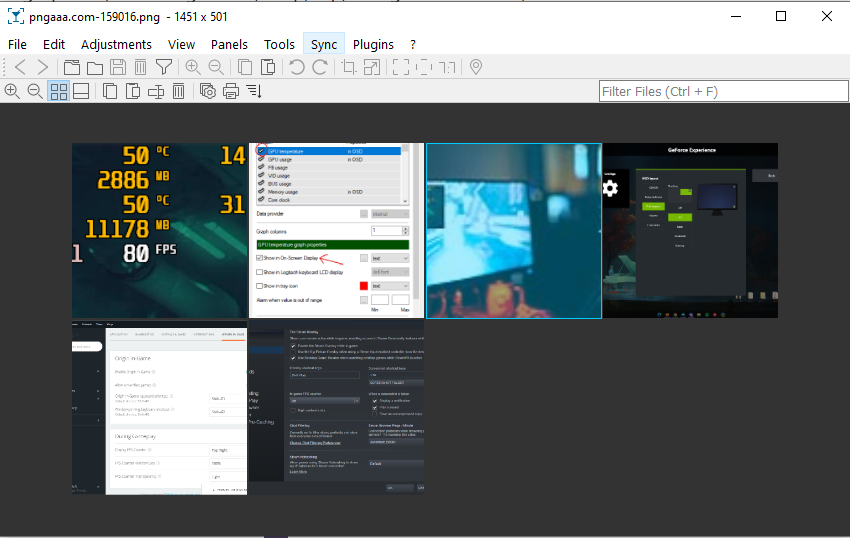Click the Filter Files search field
850x538 pixels.
(720, 91)
